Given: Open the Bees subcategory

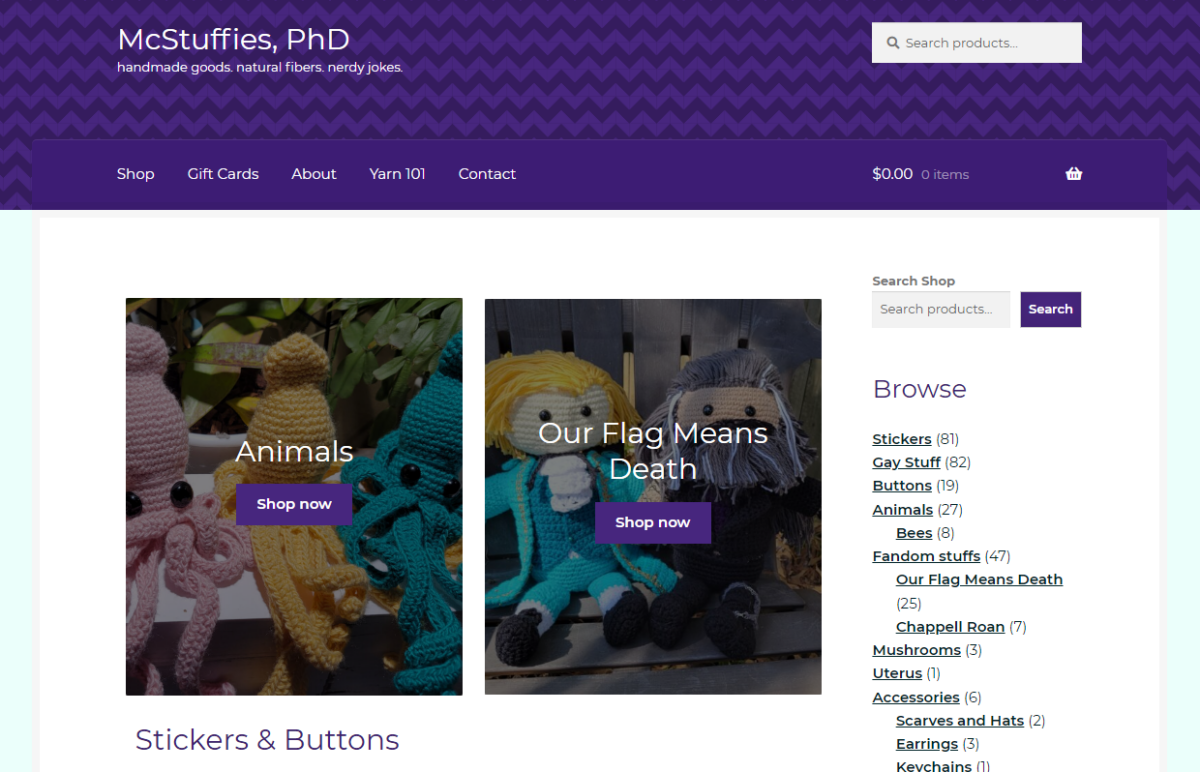Looking at the screenshot, I should tap(914, 533).
